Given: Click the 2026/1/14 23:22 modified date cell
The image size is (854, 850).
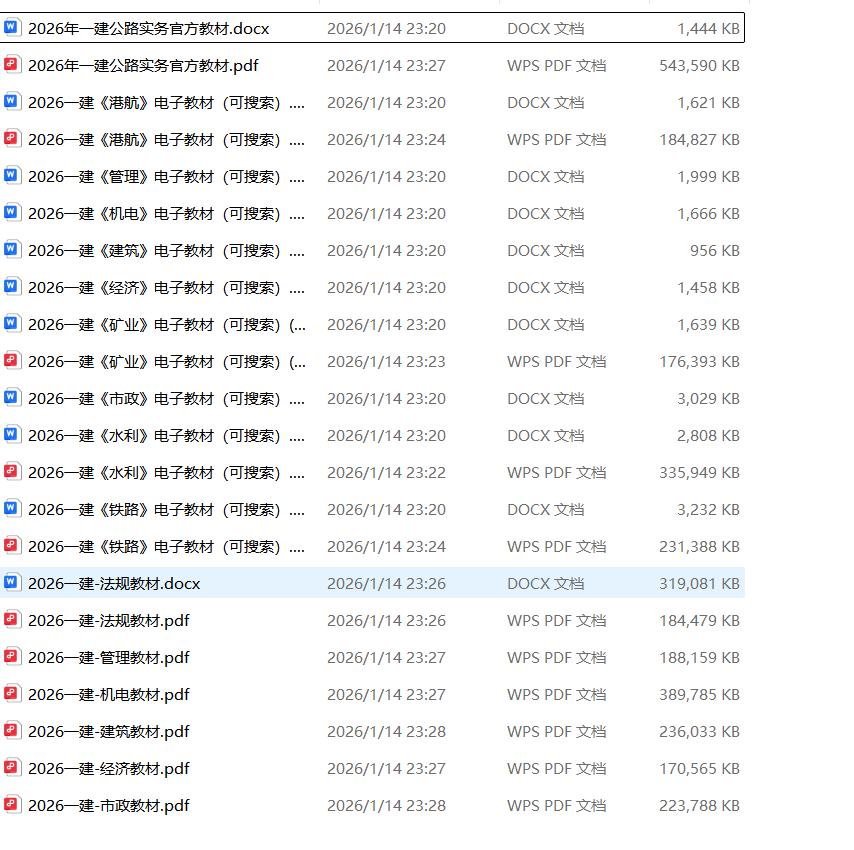Looking at the screenshot, I should click(x=386, y=472).
